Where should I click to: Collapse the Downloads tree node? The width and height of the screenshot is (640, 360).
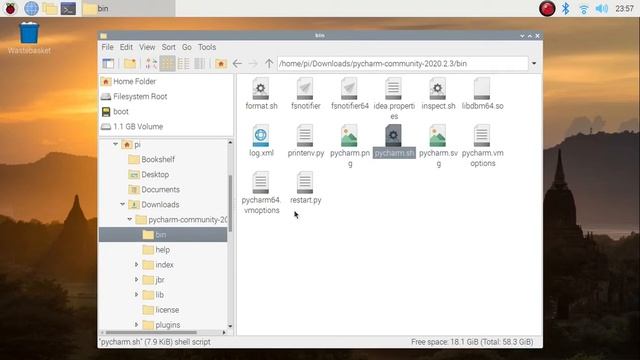[x=122, y=204]
